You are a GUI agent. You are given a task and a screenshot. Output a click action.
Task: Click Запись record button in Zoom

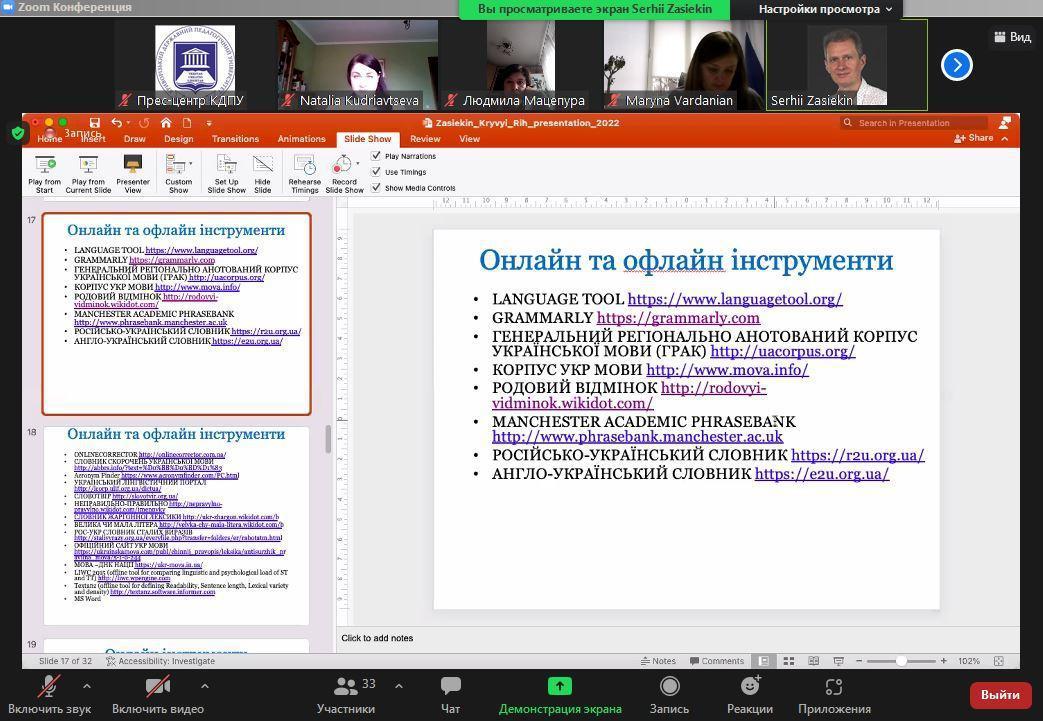(x=669, y=695)
